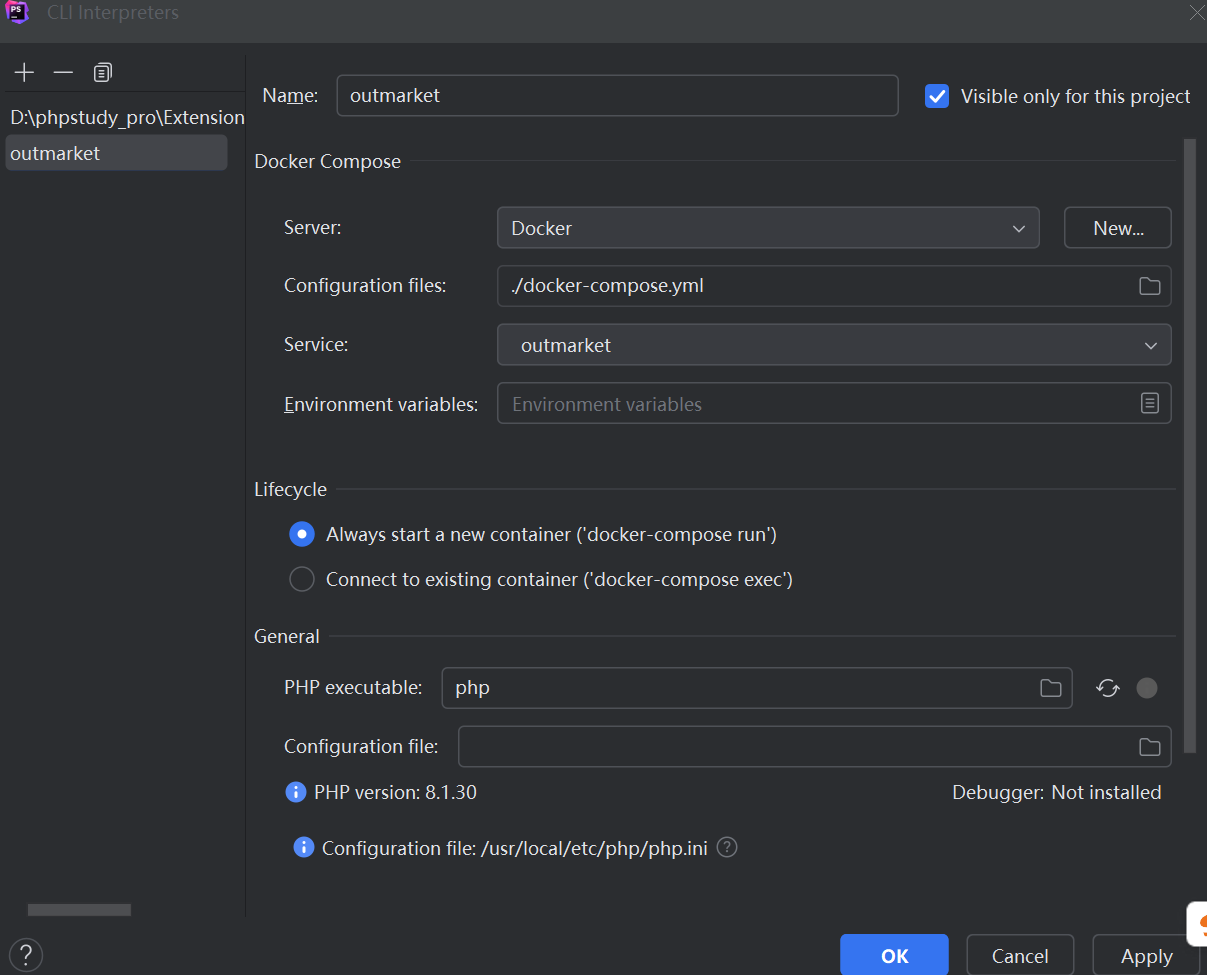The image size is (1207, 975).
Task: Open environment variables editor icon
Action: [x=1150, y=403]
